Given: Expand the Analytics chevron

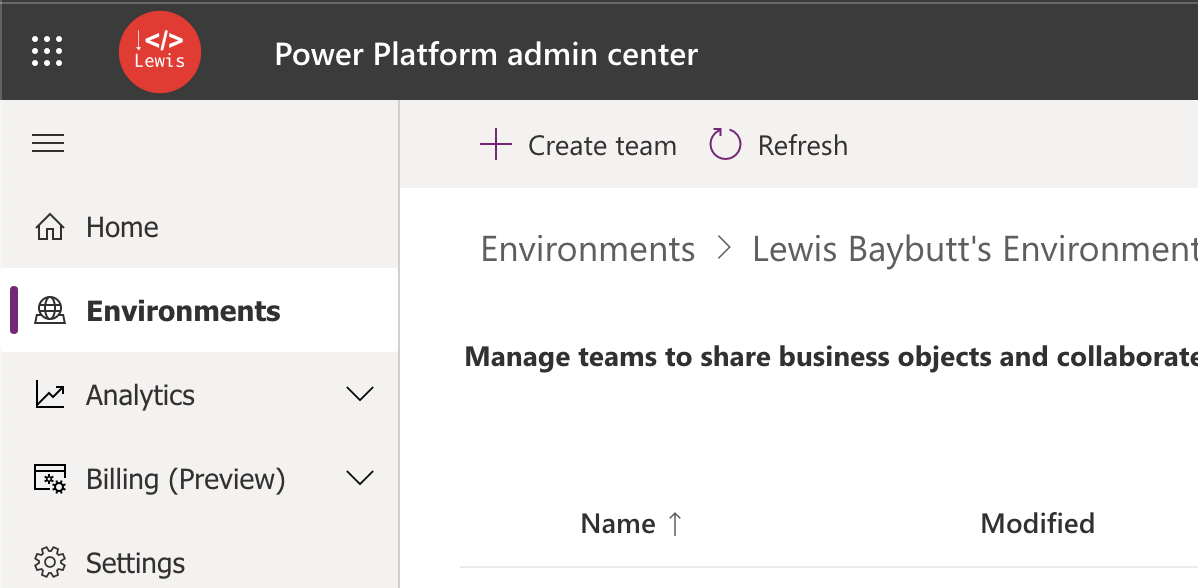Looking at the screenshot, I should point(359,394).
